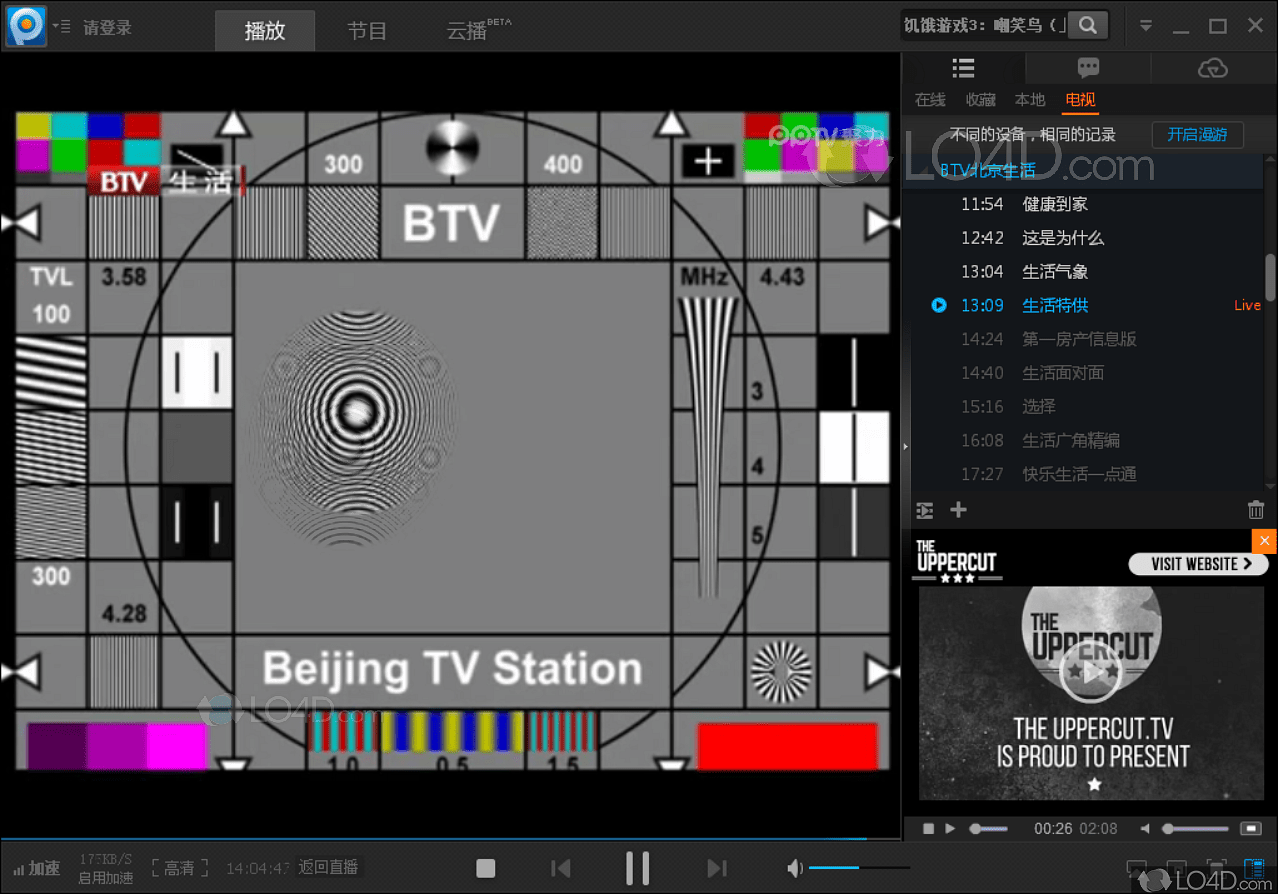This screenshot has height=894, width=1278.
Task: Select the 15:16 选择 program
Action: 1085,407
